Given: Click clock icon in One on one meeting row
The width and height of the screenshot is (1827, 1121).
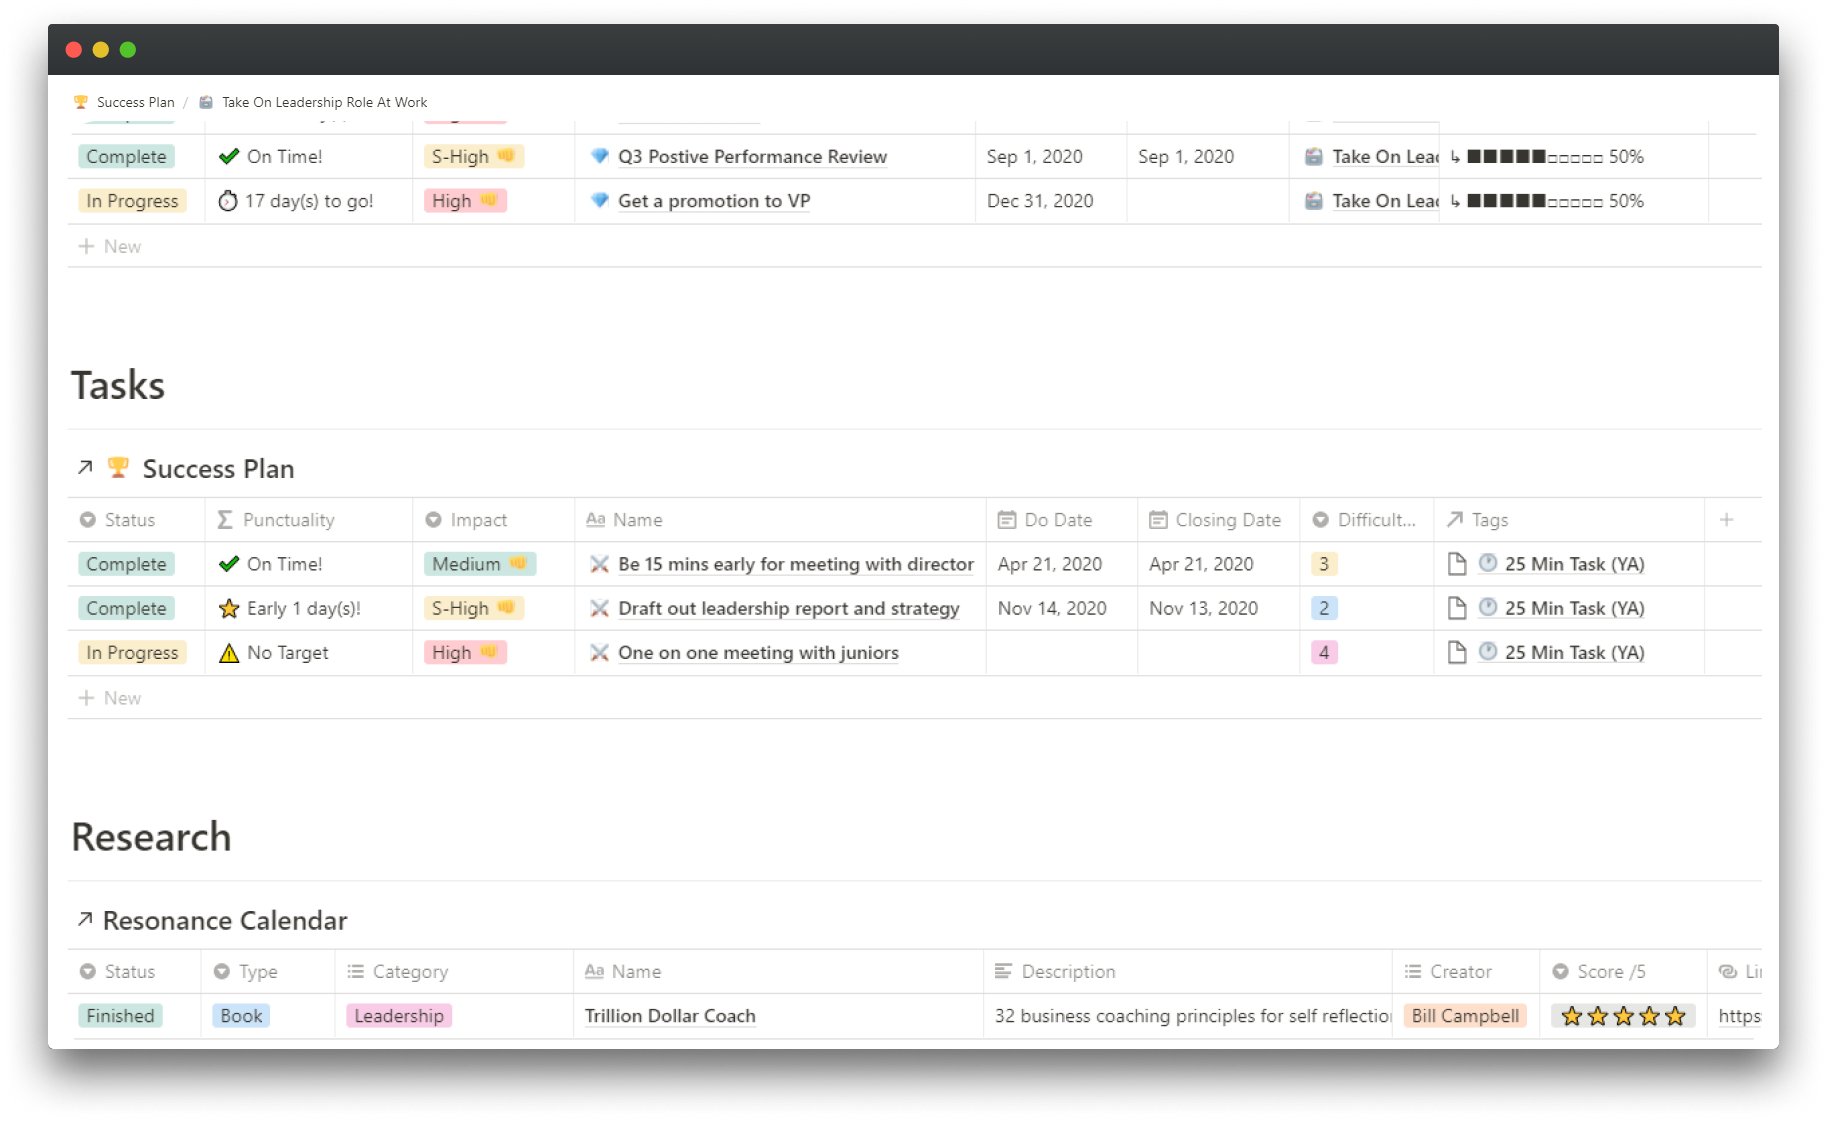Looking at the screenshot, I should tap(1488, 651).
